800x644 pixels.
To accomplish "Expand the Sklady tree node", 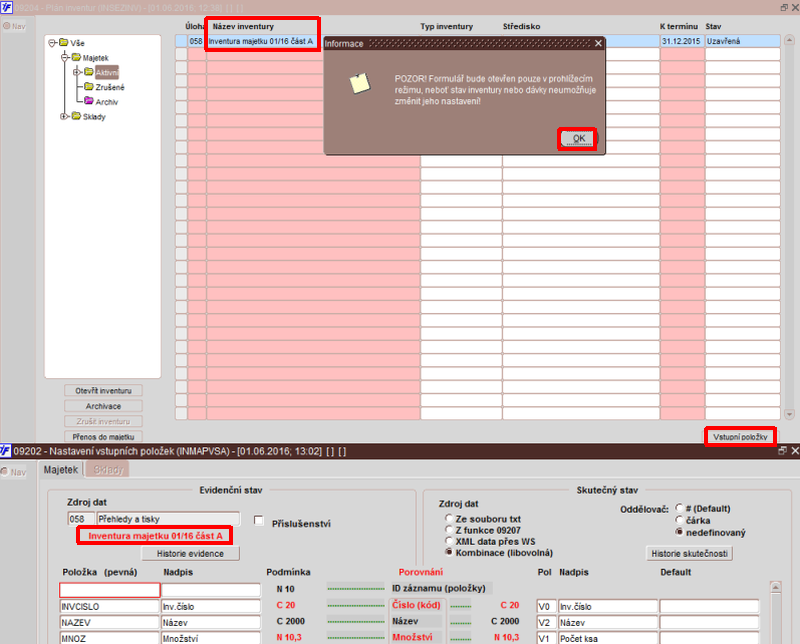I will tap(64, 116).
